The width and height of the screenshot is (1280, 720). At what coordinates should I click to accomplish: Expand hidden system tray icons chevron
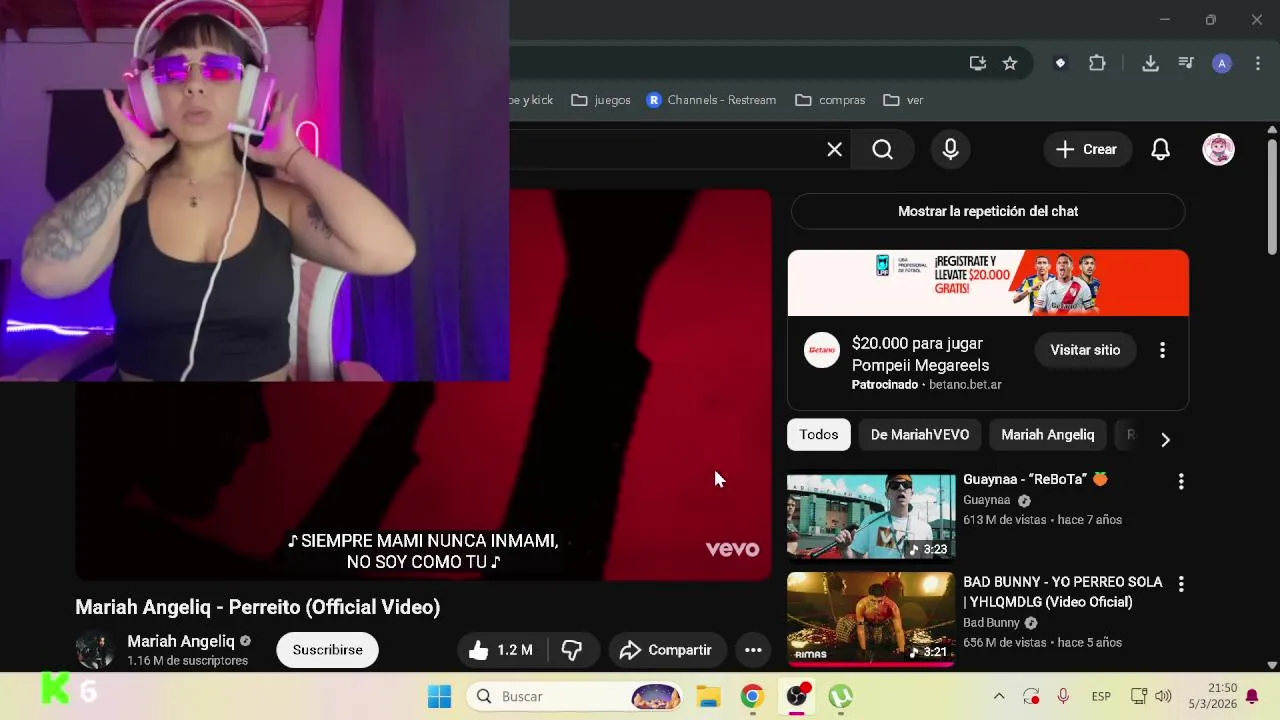click(x=998, y=696)
